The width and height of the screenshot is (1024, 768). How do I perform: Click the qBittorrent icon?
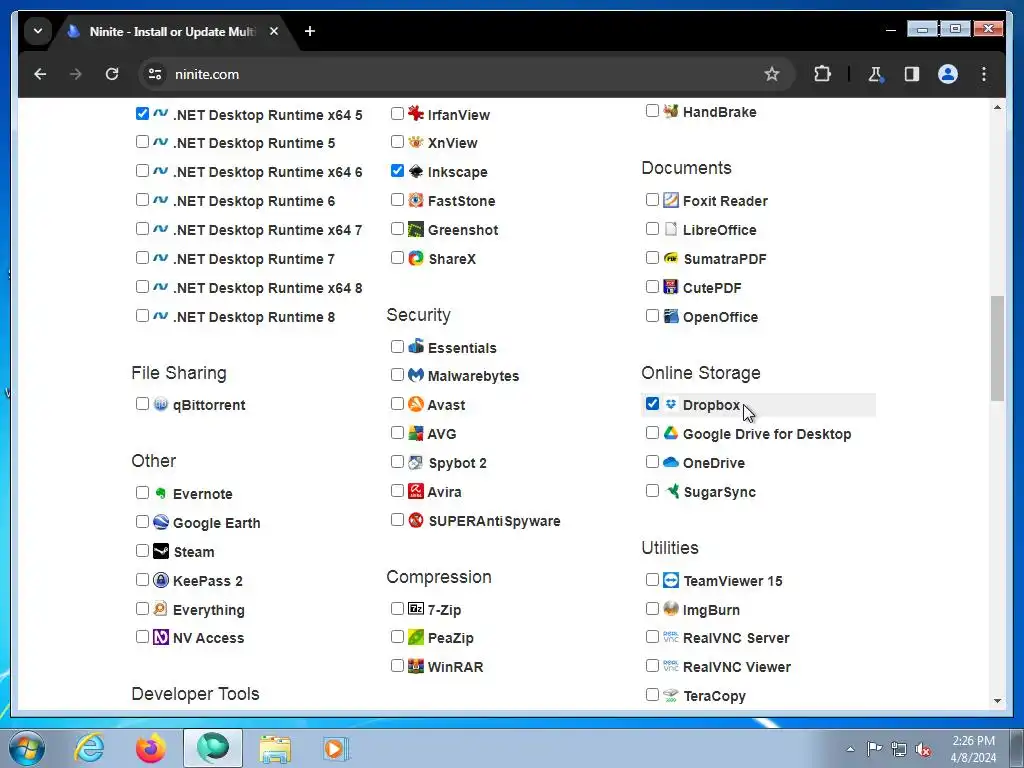(x=161, y=404)
